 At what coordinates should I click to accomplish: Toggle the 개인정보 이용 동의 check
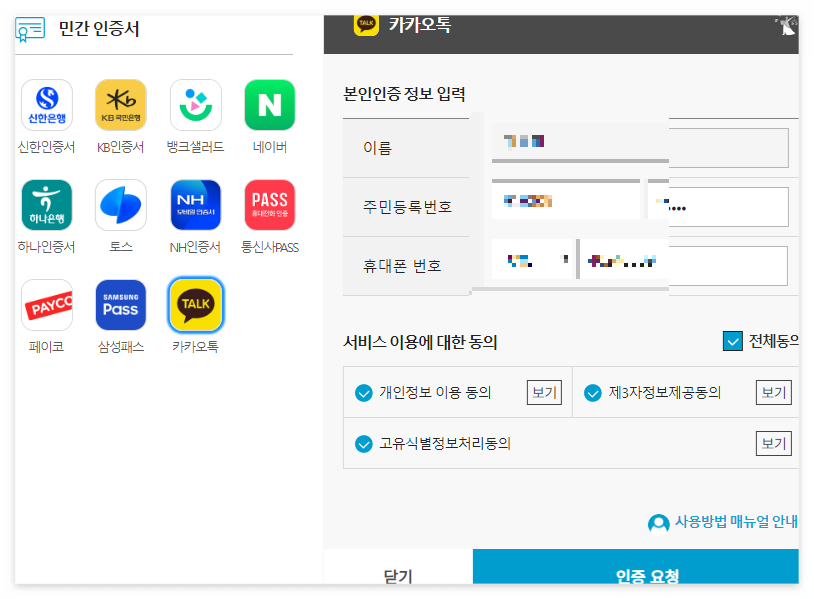[x=363, y=393]
